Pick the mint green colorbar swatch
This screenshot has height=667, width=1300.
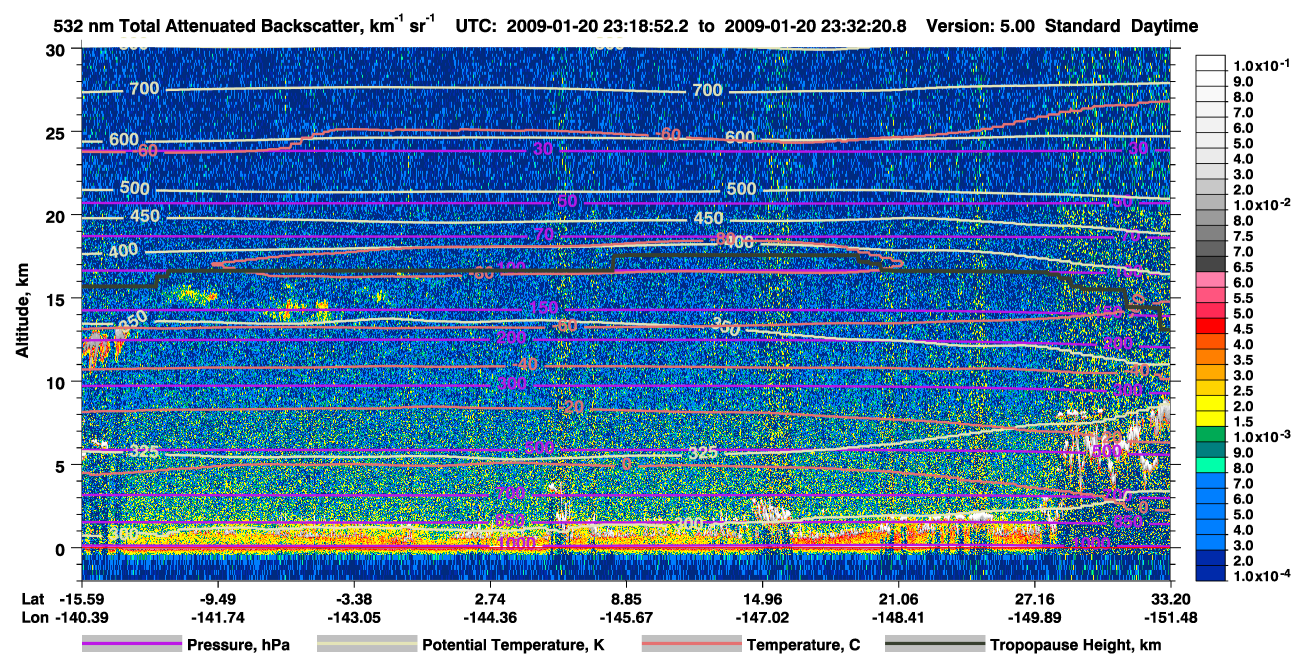pos(1211,464)
